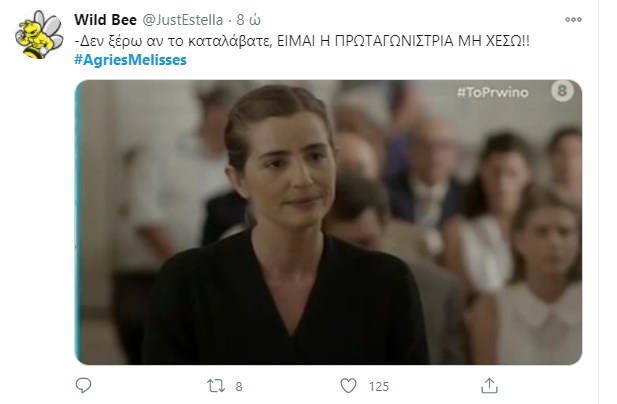The height and width of the screenshot is (404, 617).
Task: Click the channel 8 logo in the GIF
Action: tap(562, 91)
